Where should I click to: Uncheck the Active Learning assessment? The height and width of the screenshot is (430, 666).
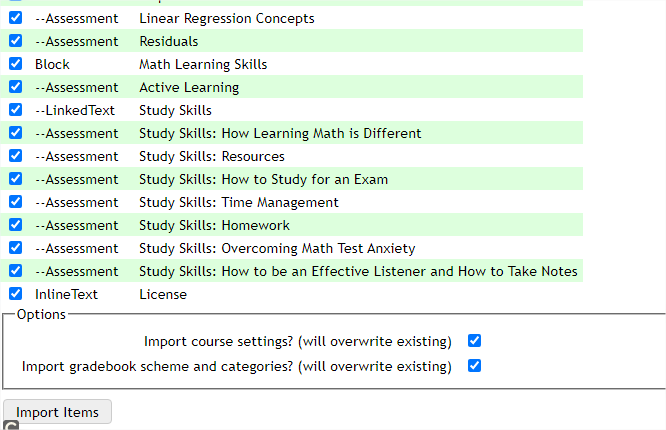15,87
